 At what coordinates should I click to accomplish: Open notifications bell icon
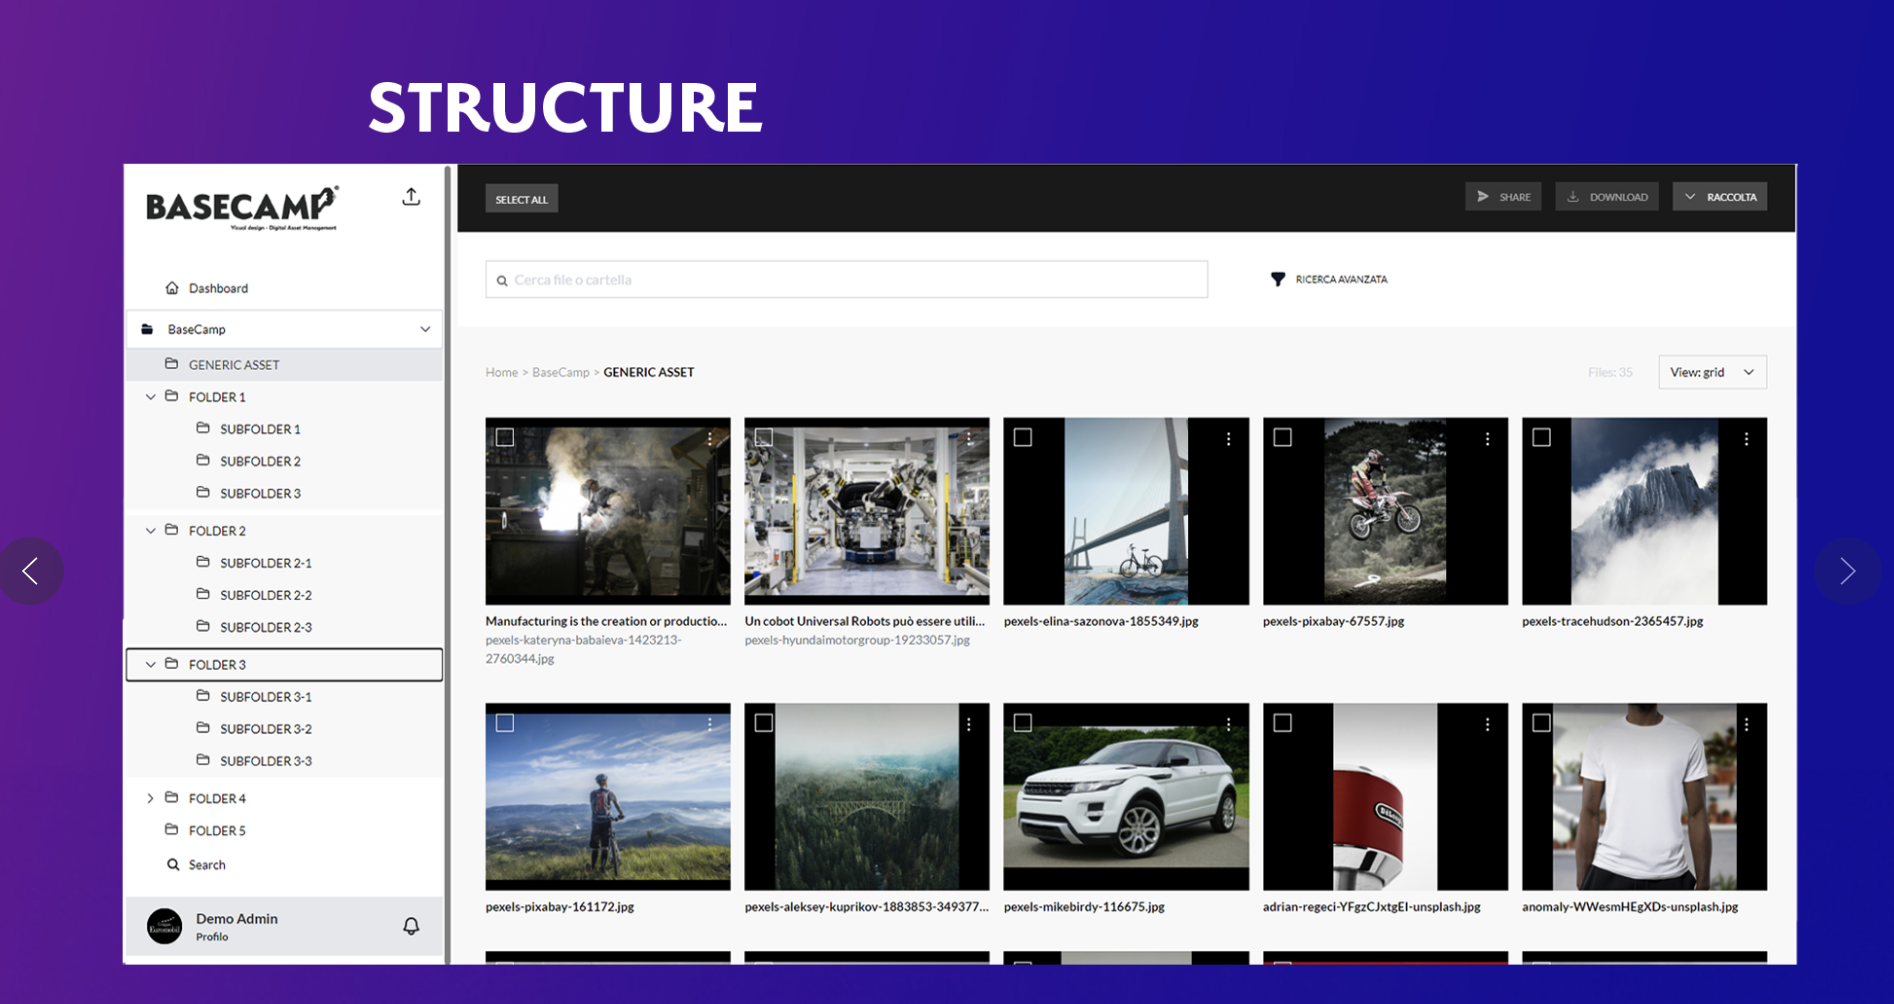pyautogui.click(x=411, y=926)
